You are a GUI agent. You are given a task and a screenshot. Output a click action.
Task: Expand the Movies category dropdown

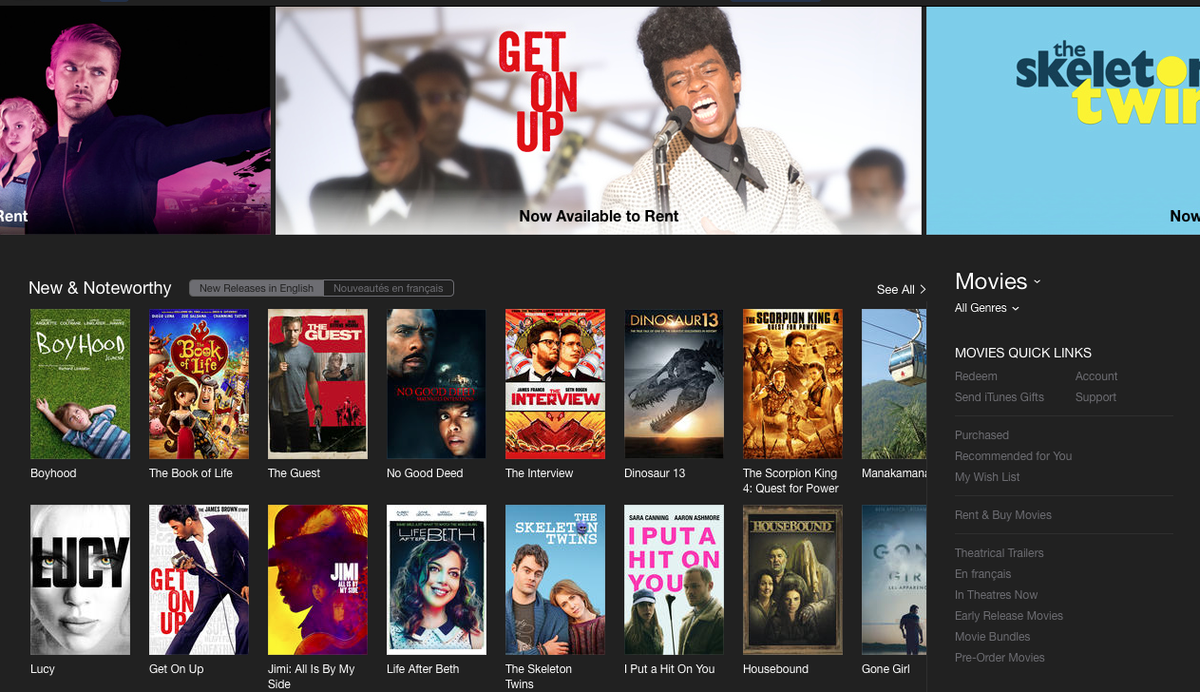coord(998,282)
